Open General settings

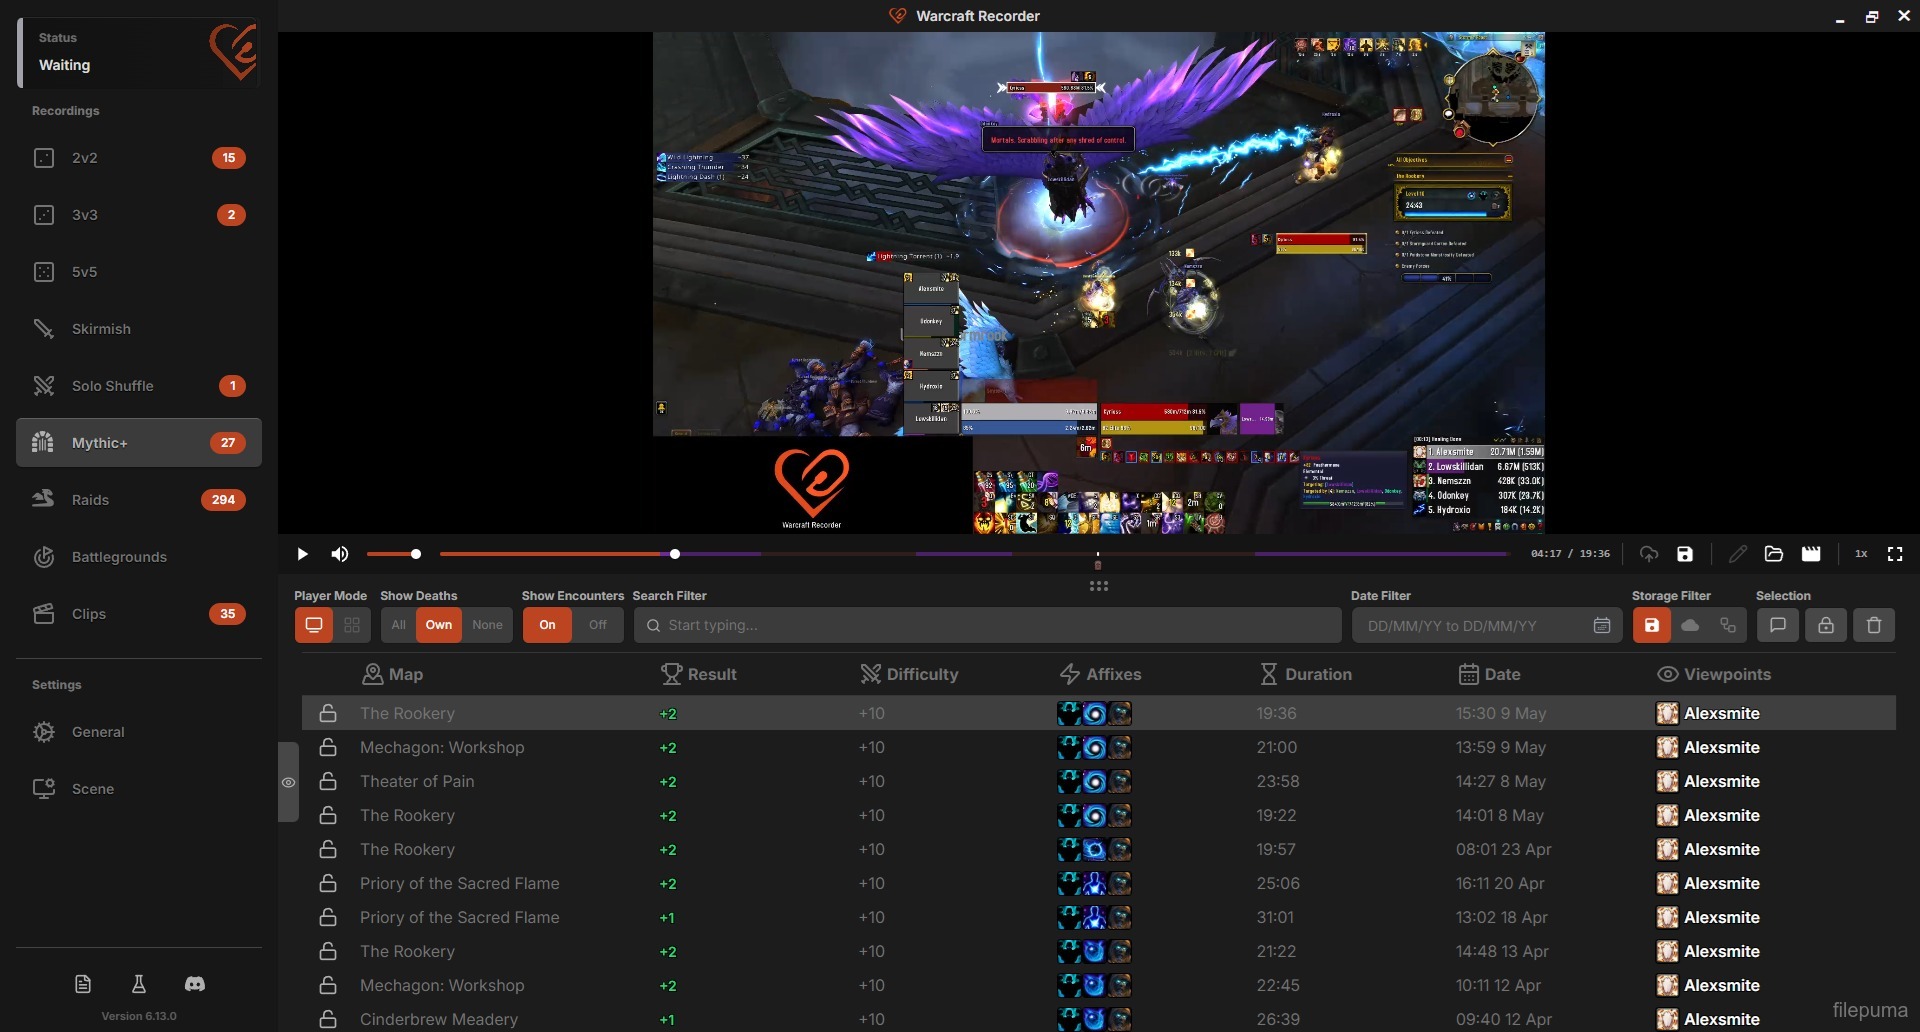tap(98, 732)
